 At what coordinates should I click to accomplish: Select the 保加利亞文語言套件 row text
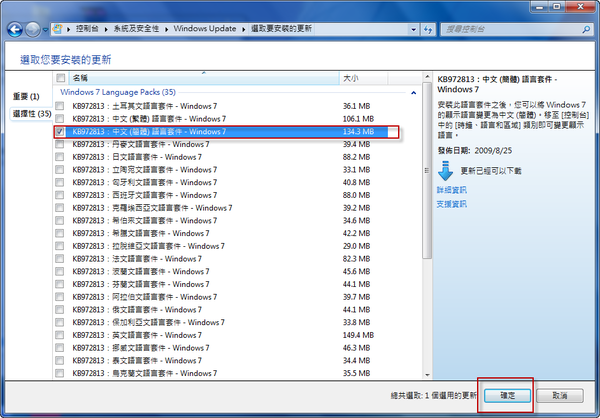[148, 322]
